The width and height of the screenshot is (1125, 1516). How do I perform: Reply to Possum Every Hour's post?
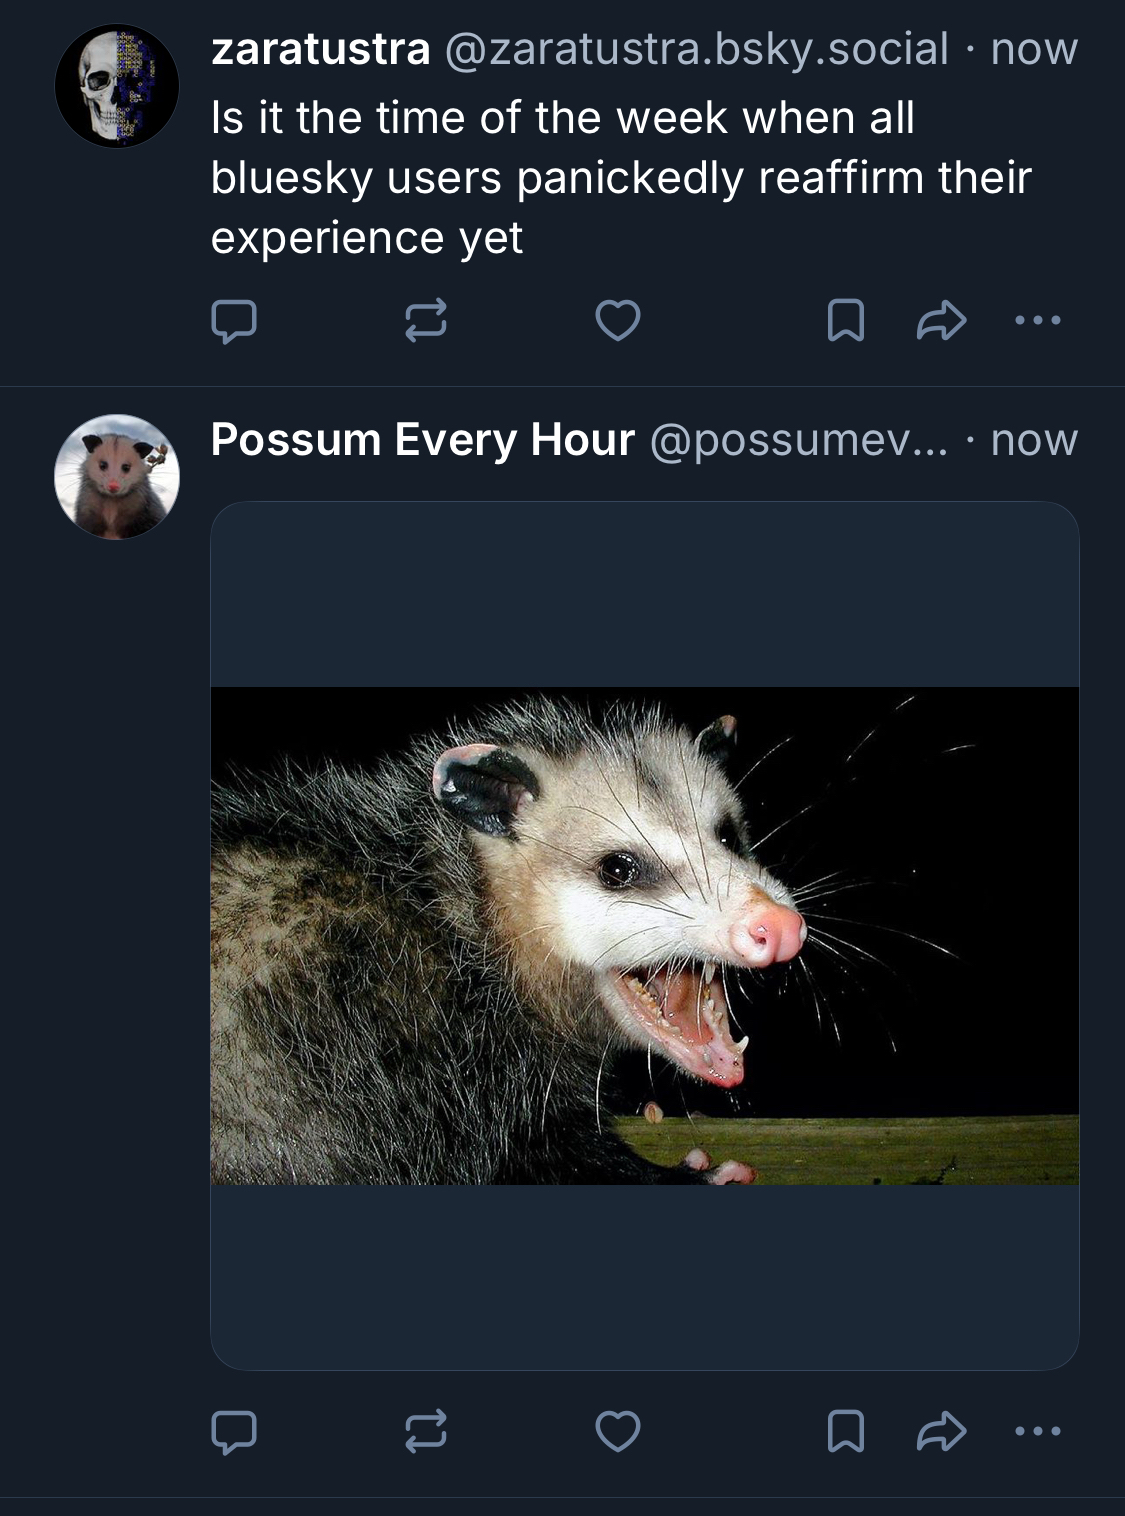(x=234, y=1431)
